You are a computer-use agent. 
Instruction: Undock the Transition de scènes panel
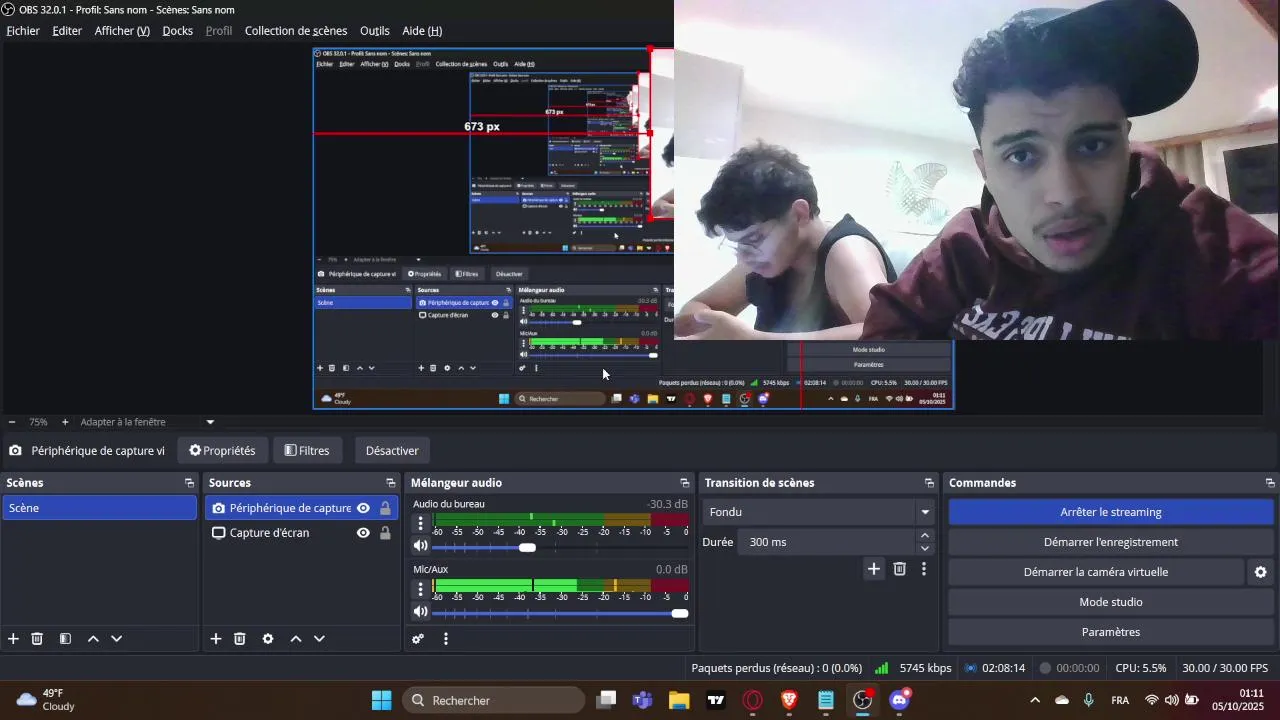pos(929,483)
